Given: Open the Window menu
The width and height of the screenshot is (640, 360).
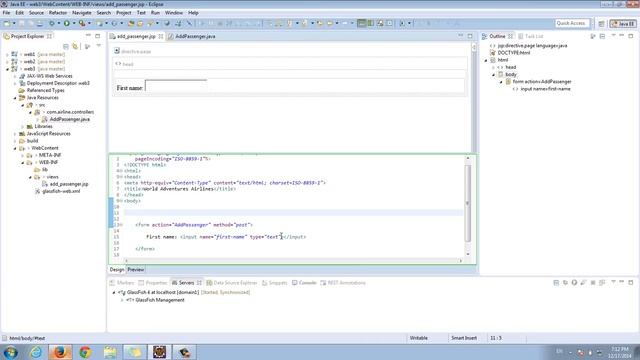Looking at the screenshot, I should point(173,13).
